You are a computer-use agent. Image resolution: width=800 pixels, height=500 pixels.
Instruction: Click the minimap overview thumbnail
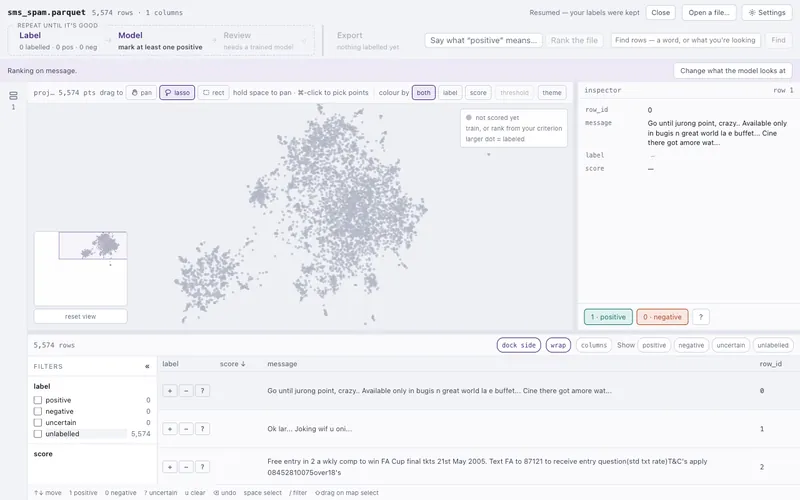pyautogui.click(x=81, y=268)
